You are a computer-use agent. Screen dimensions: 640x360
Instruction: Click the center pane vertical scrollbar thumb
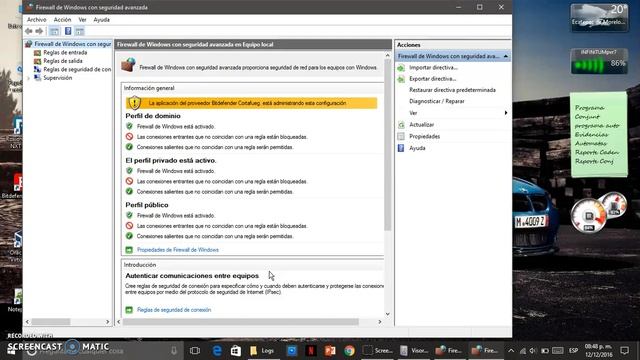(387, 145)
